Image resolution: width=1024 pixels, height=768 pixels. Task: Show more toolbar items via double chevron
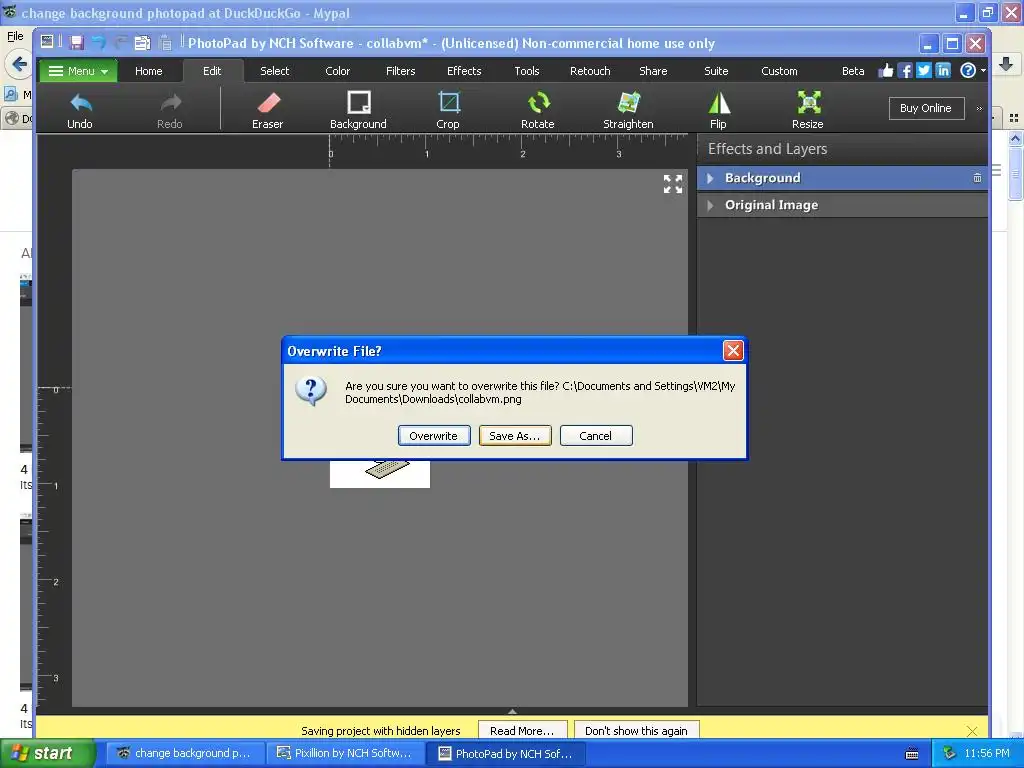[979, 108]
